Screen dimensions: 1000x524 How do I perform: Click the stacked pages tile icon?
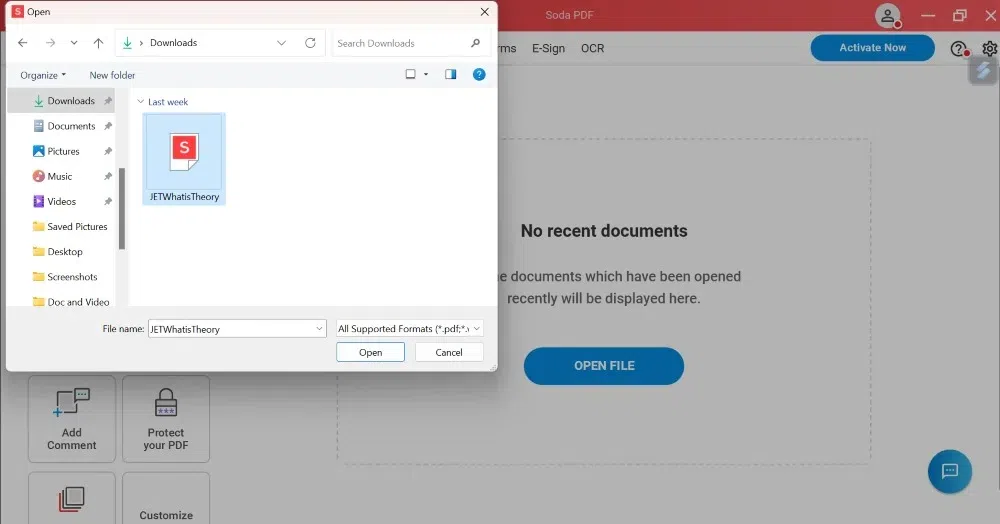[x=71, y=499]
